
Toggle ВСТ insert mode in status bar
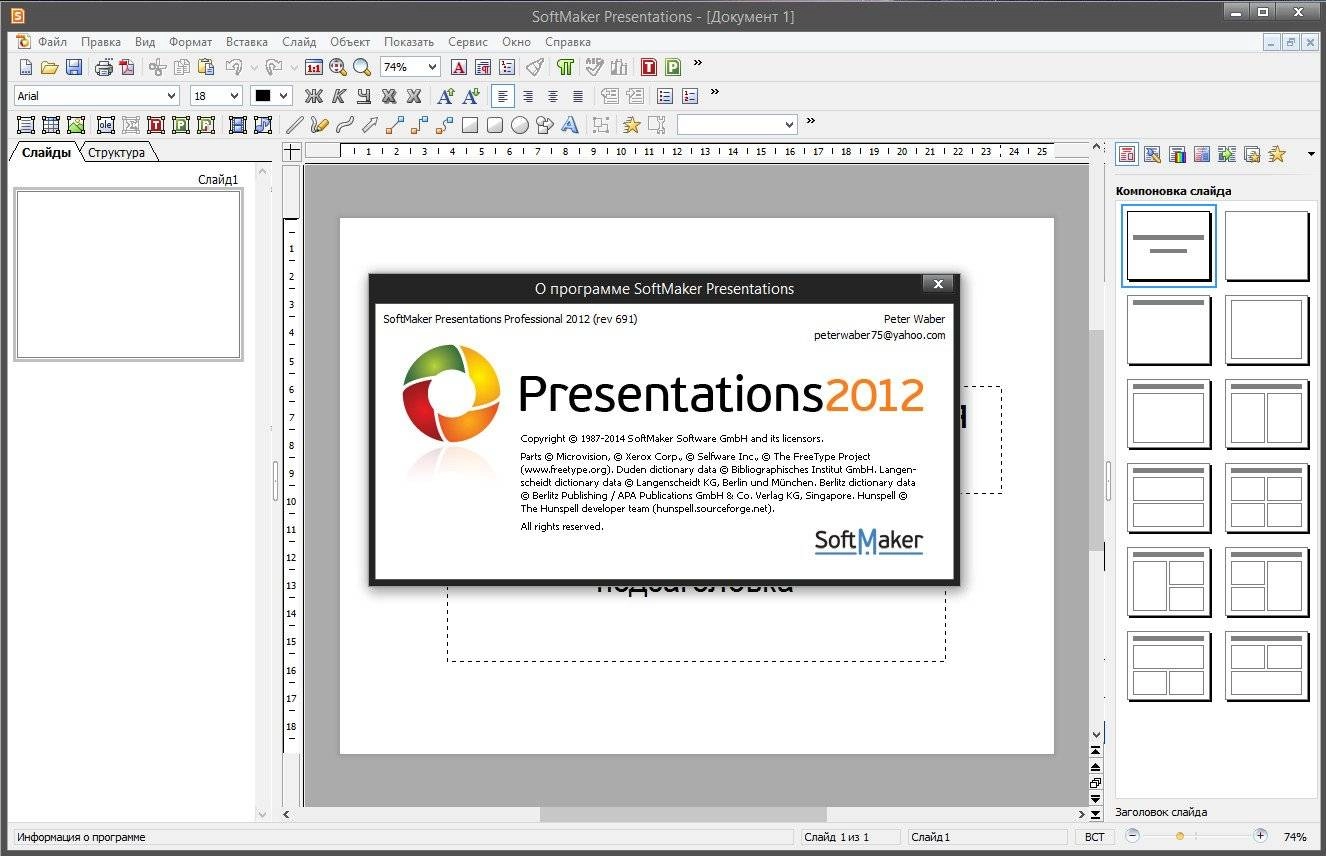point(1095,837)
